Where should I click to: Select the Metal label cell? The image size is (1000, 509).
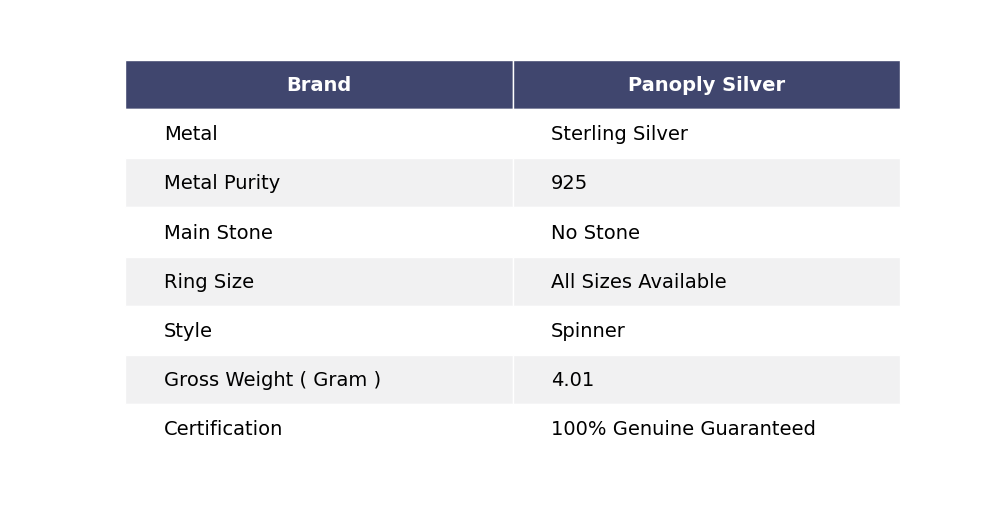click(319, 134)
